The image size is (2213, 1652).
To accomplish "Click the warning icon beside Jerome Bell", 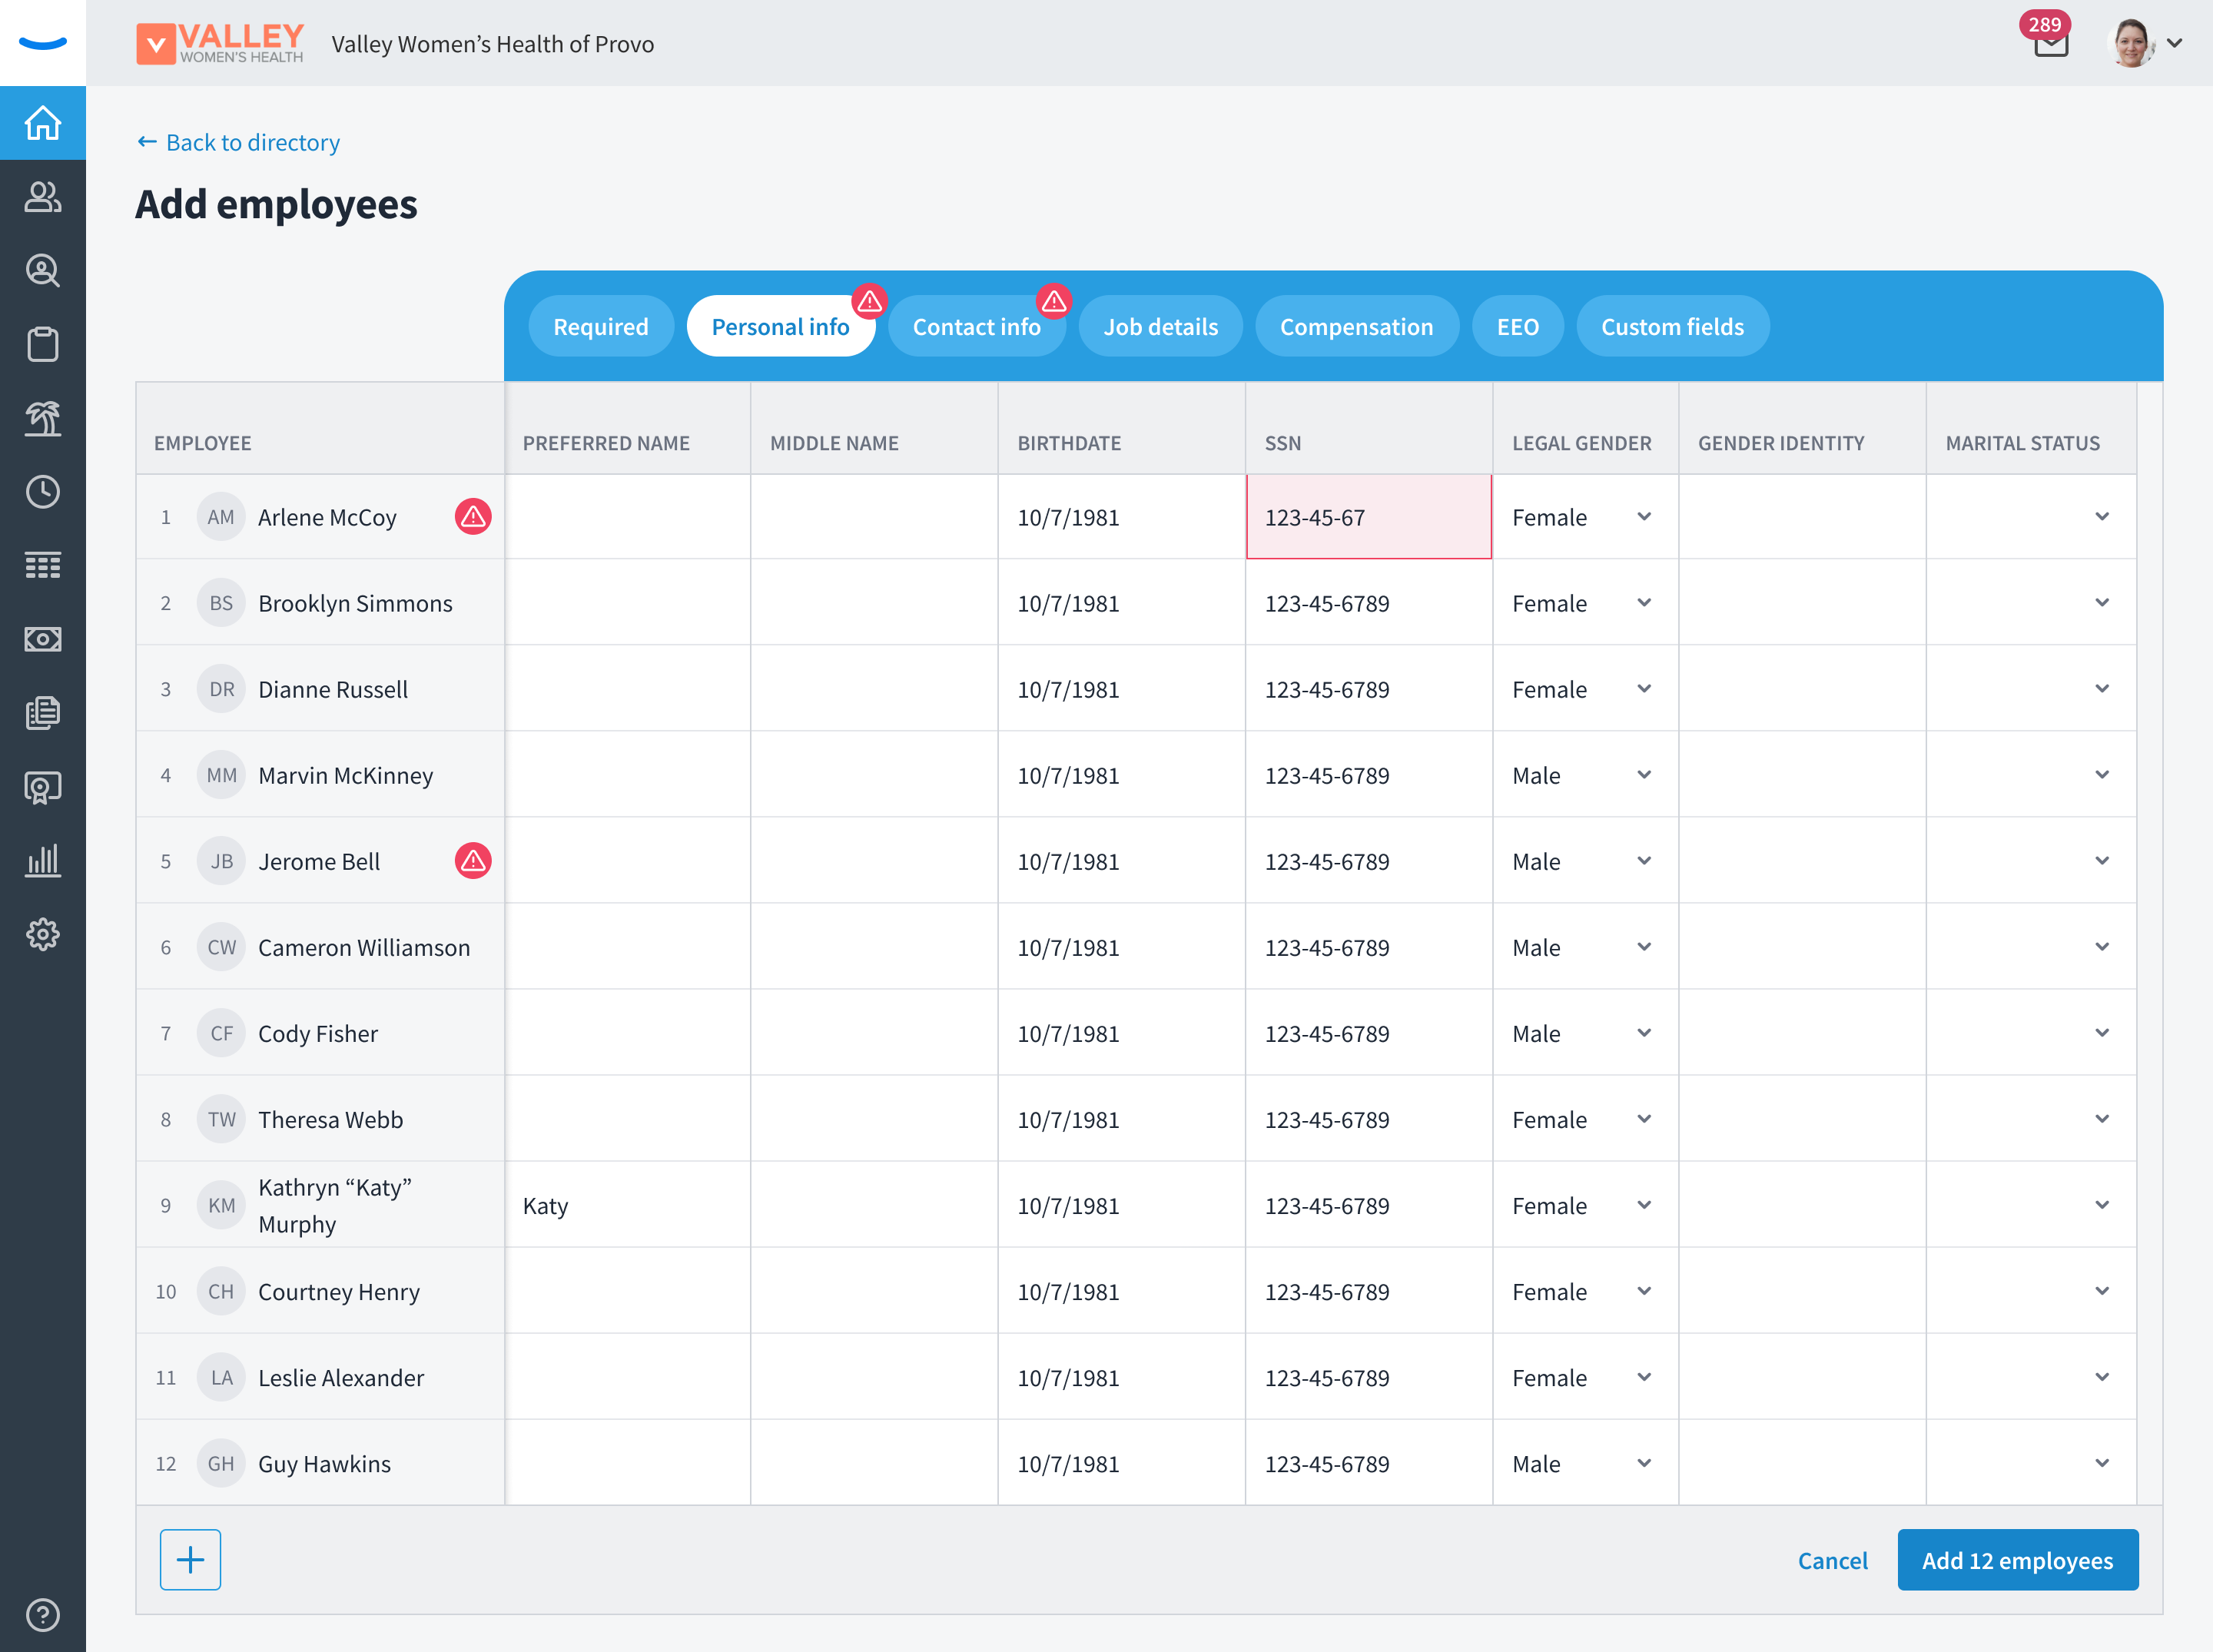I will (x=473, y=861).
